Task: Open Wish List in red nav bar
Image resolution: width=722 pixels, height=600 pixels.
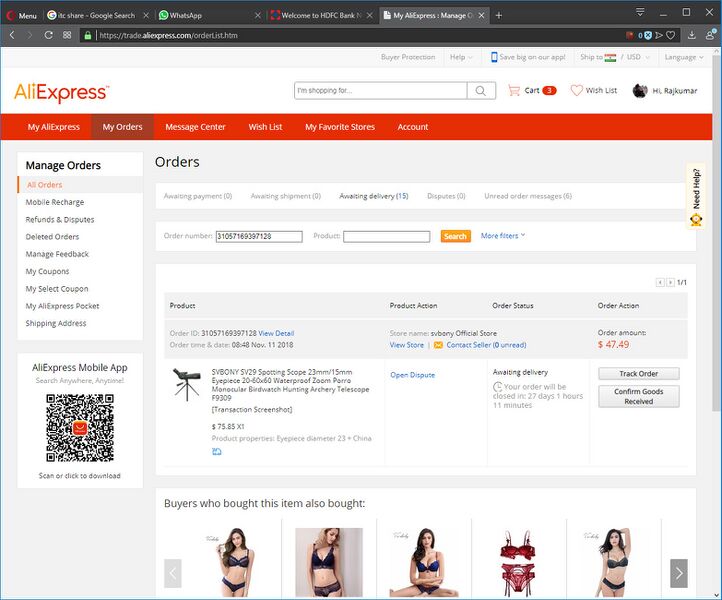Action: (265, 127)
